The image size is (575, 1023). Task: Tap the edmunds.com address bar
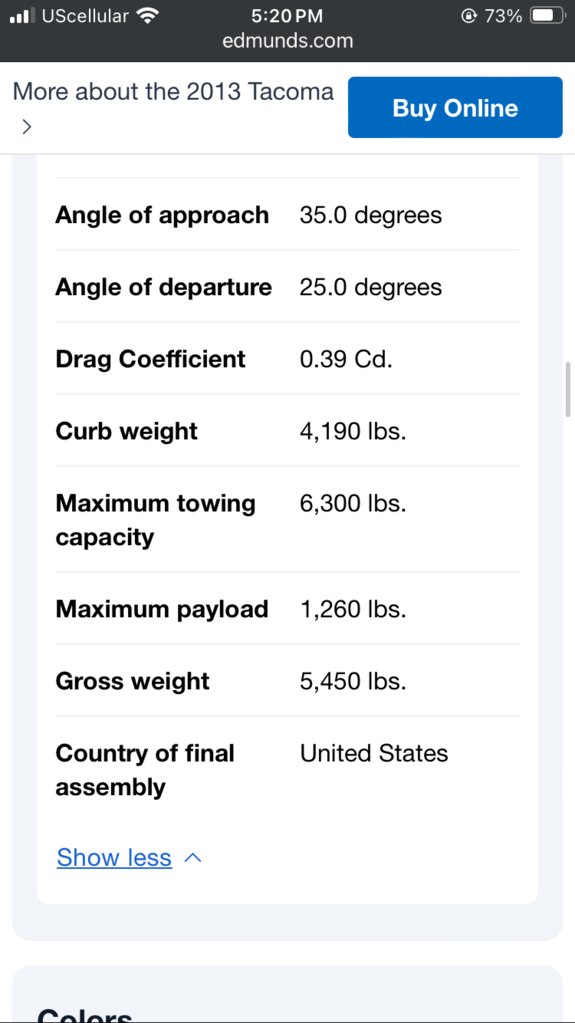(288, 41)
